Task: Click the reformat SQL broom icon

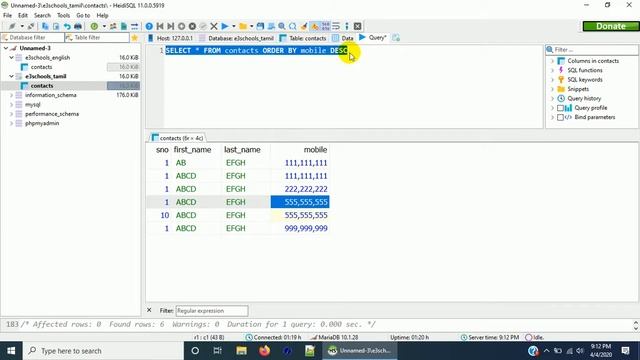Action: click(304, 26)
